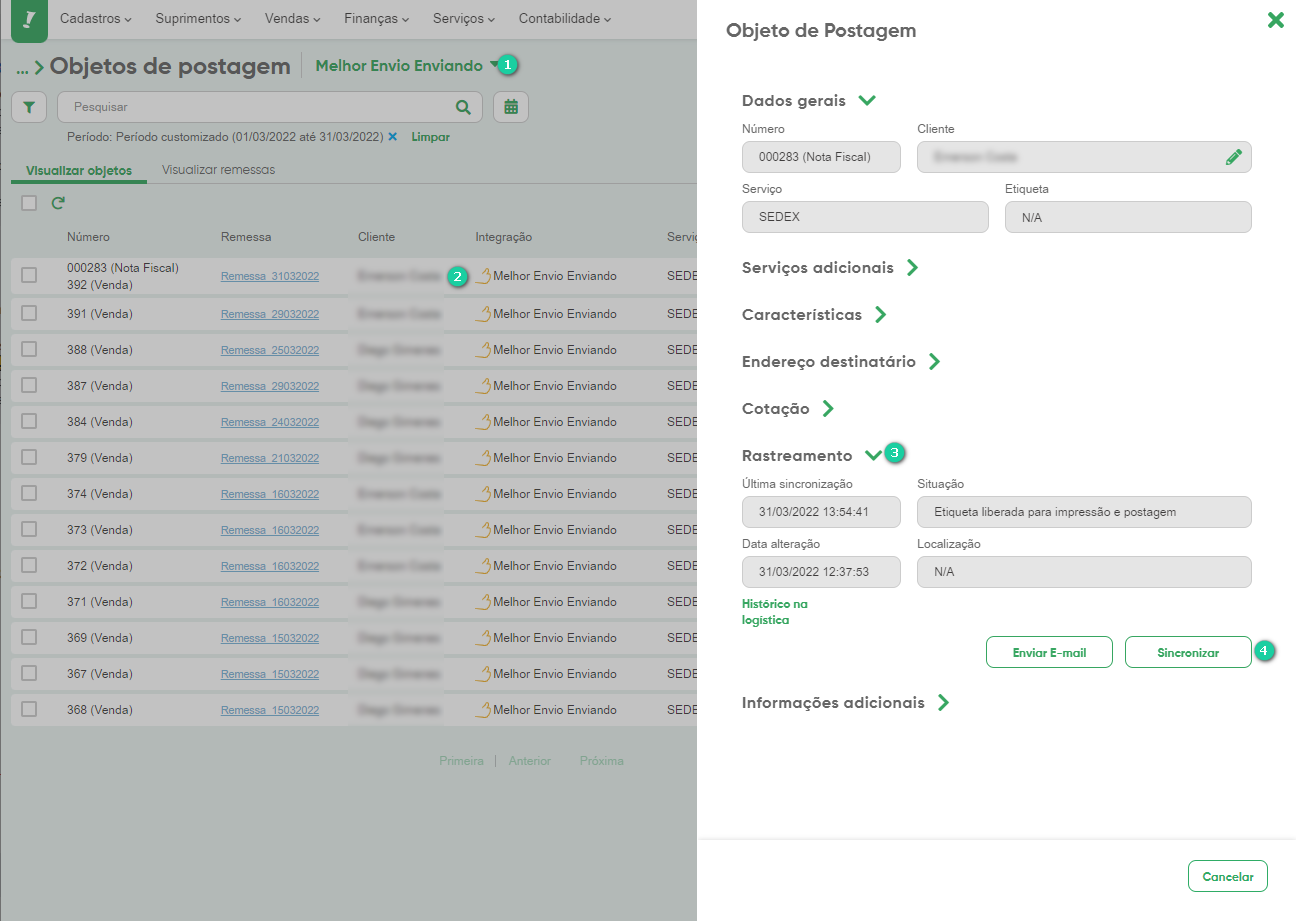Viewport: 1296px width, 921px height.
Task: Click the Limpar filter link
Action: (430, 136)
